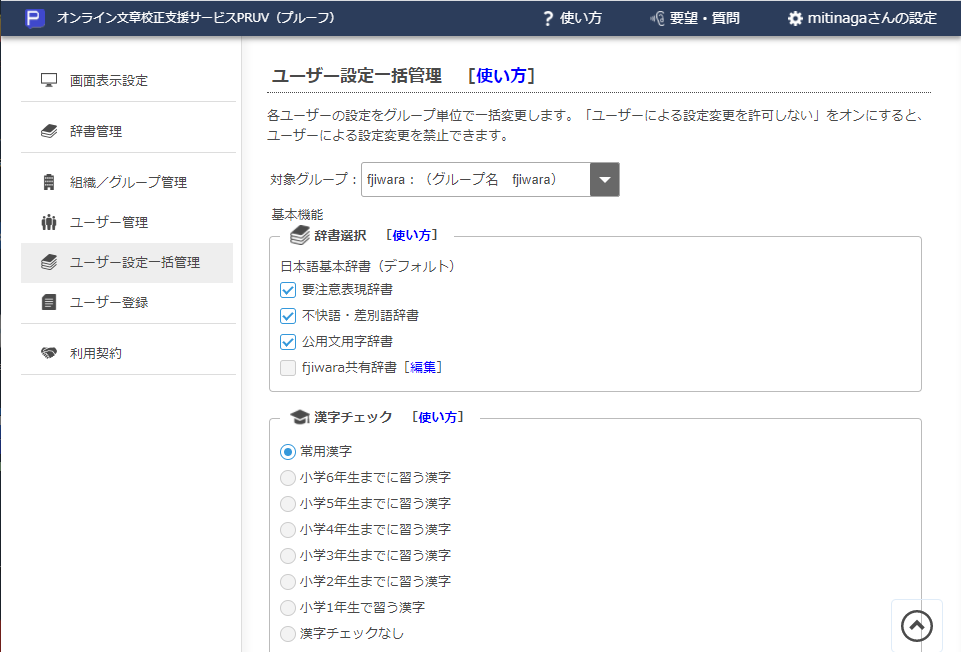961x652 pixels.
Task: Click the books icon beside 辞書管理
Action: coord(47,130)
